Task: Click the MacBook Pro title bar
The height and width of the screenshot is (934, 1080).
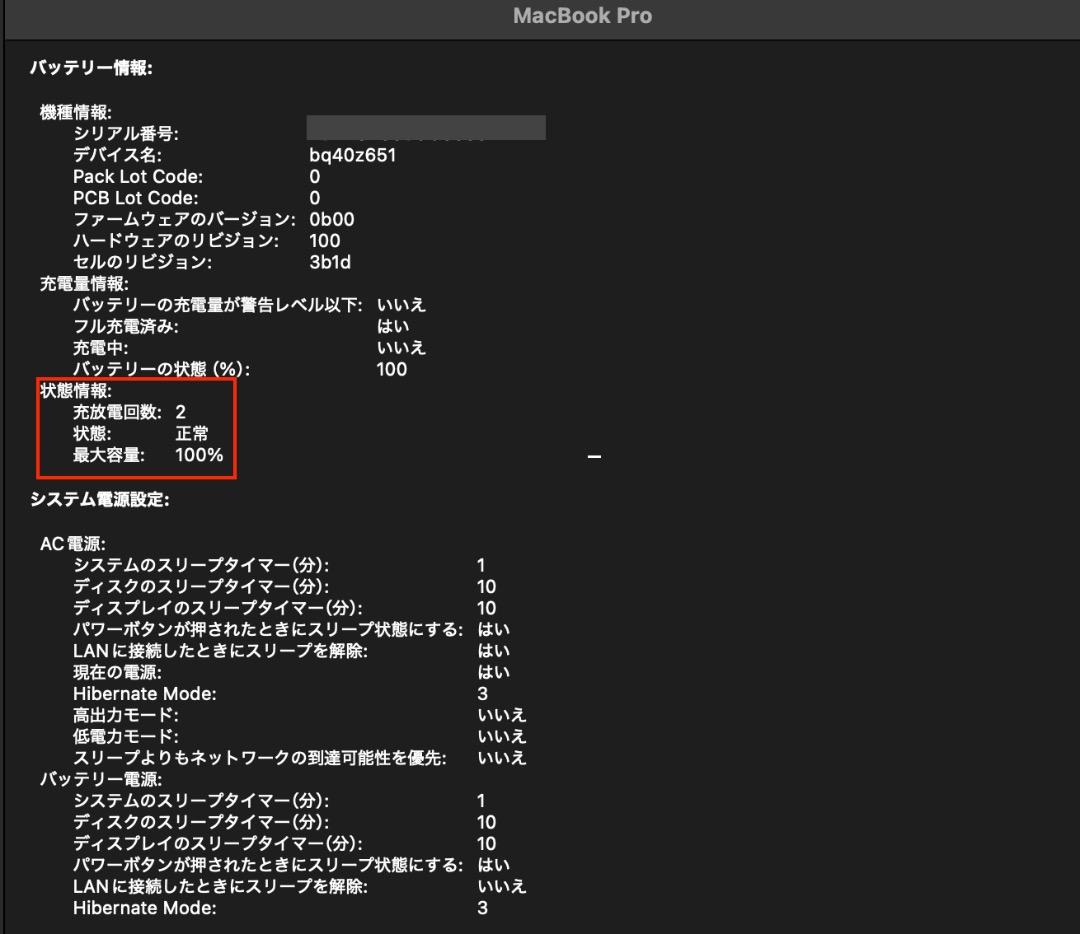Action: click(x=580, y=15)
